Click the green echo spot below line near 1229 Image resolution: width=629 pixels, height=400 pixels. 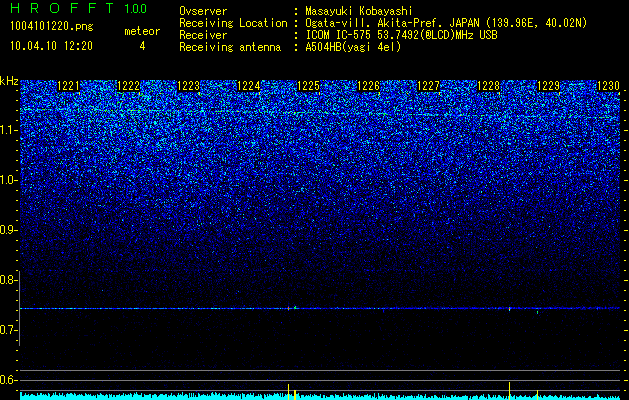538,311
